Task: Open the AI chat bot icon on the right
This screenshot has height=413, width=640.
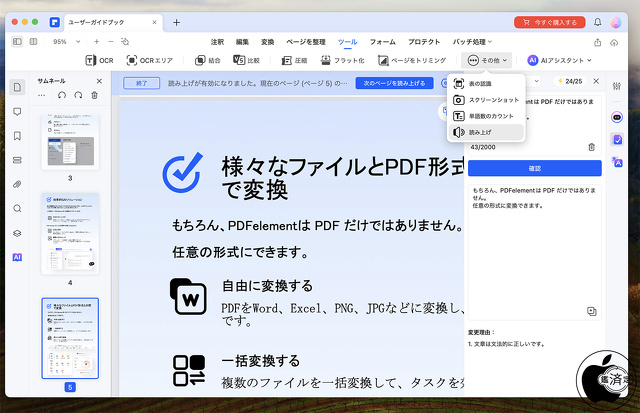Action: click(617, 118)
